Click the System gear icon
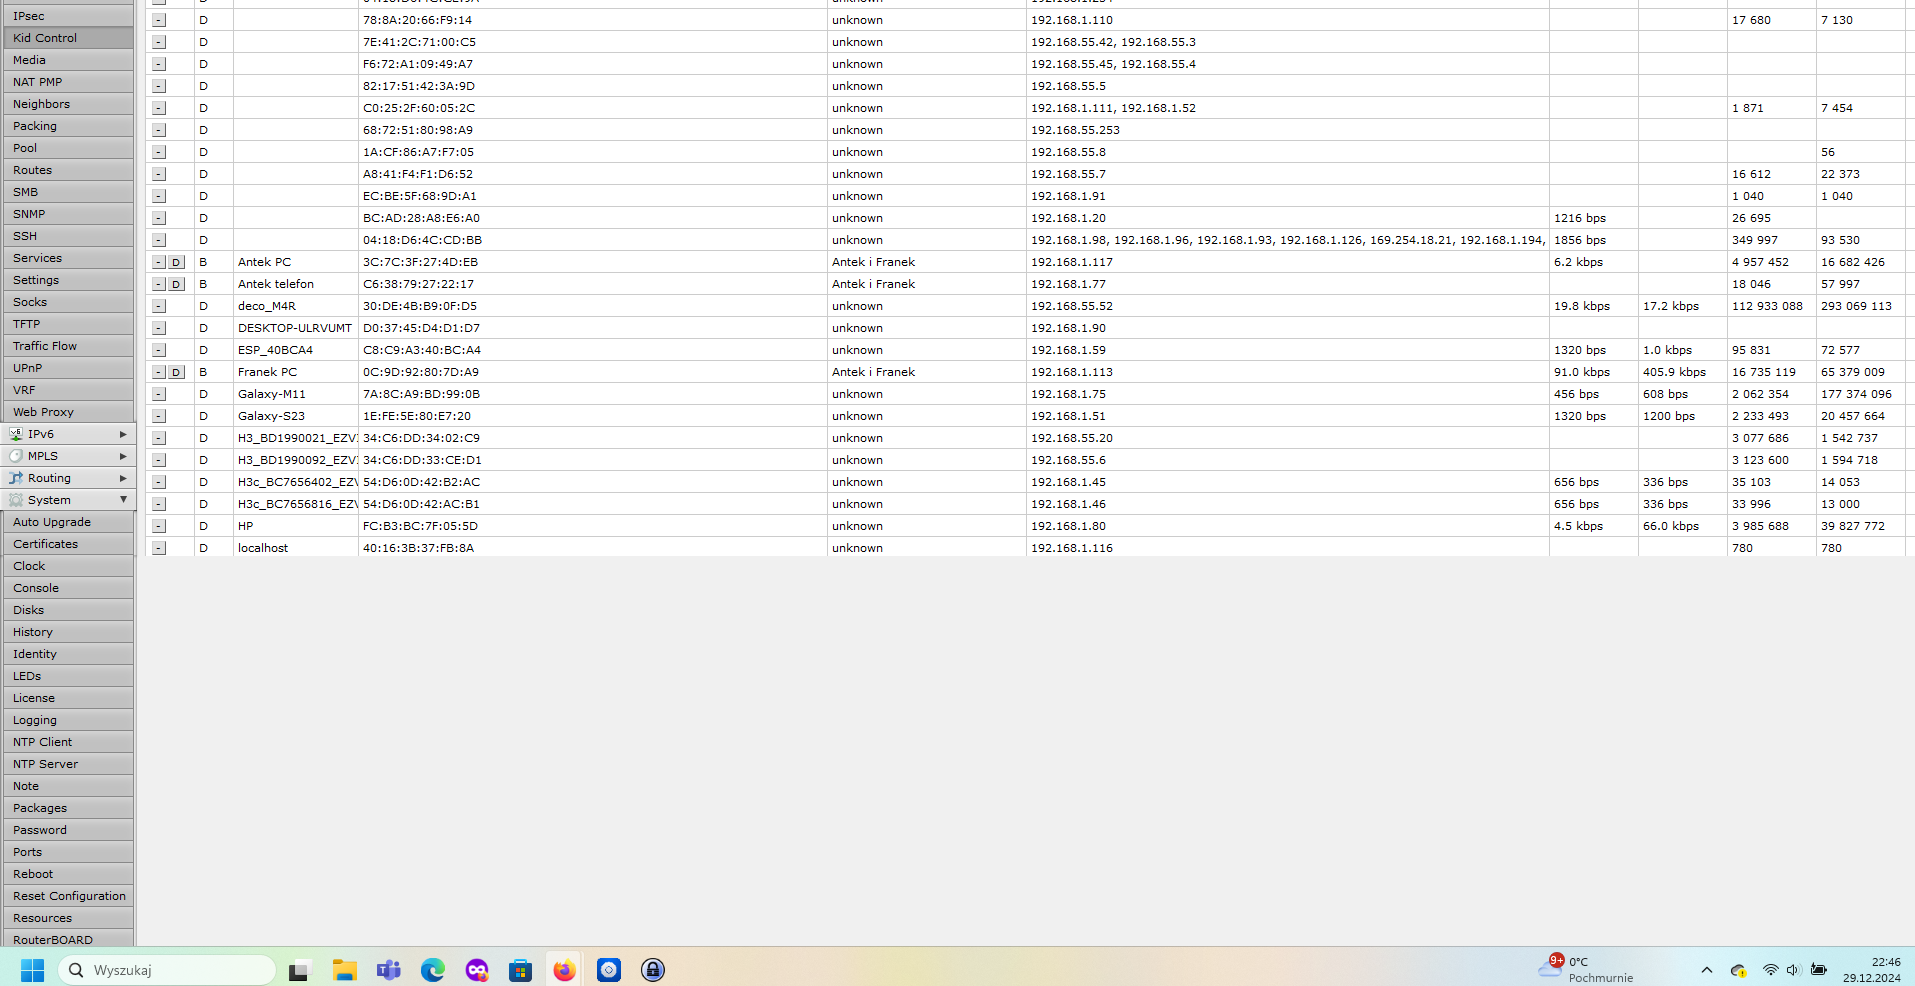The image size is (1915, 986). pos(17,499)
